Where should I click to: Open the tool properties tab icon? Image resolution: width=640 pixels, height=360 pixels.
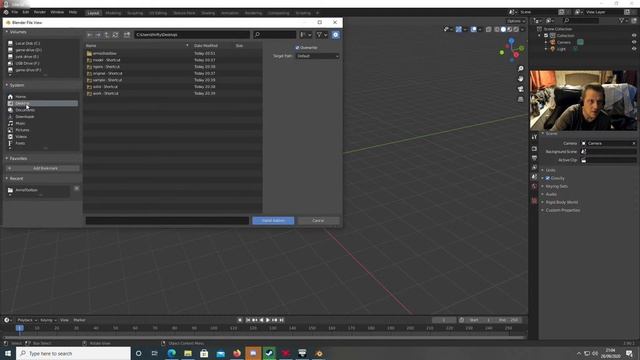[x=534, y=137]
